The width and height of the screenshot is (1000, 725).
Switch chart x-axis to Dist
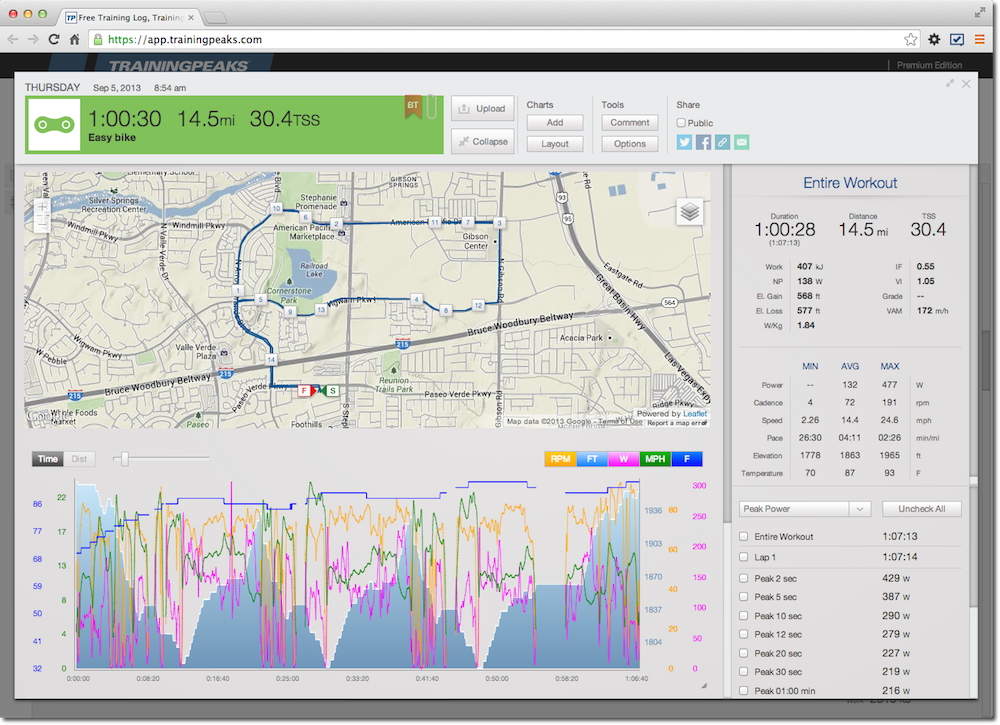[x=79, y=459]
